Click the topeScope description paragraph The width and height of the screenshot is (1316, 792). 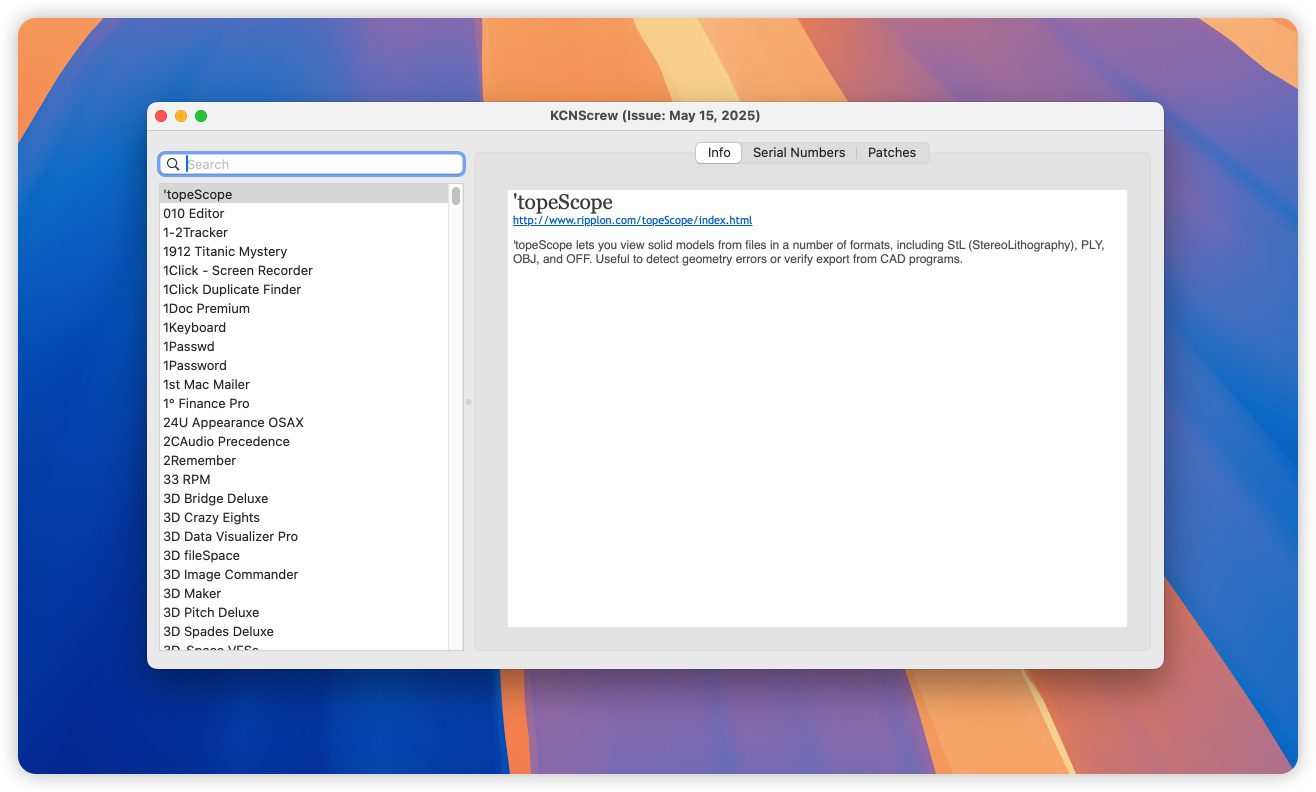808,252
